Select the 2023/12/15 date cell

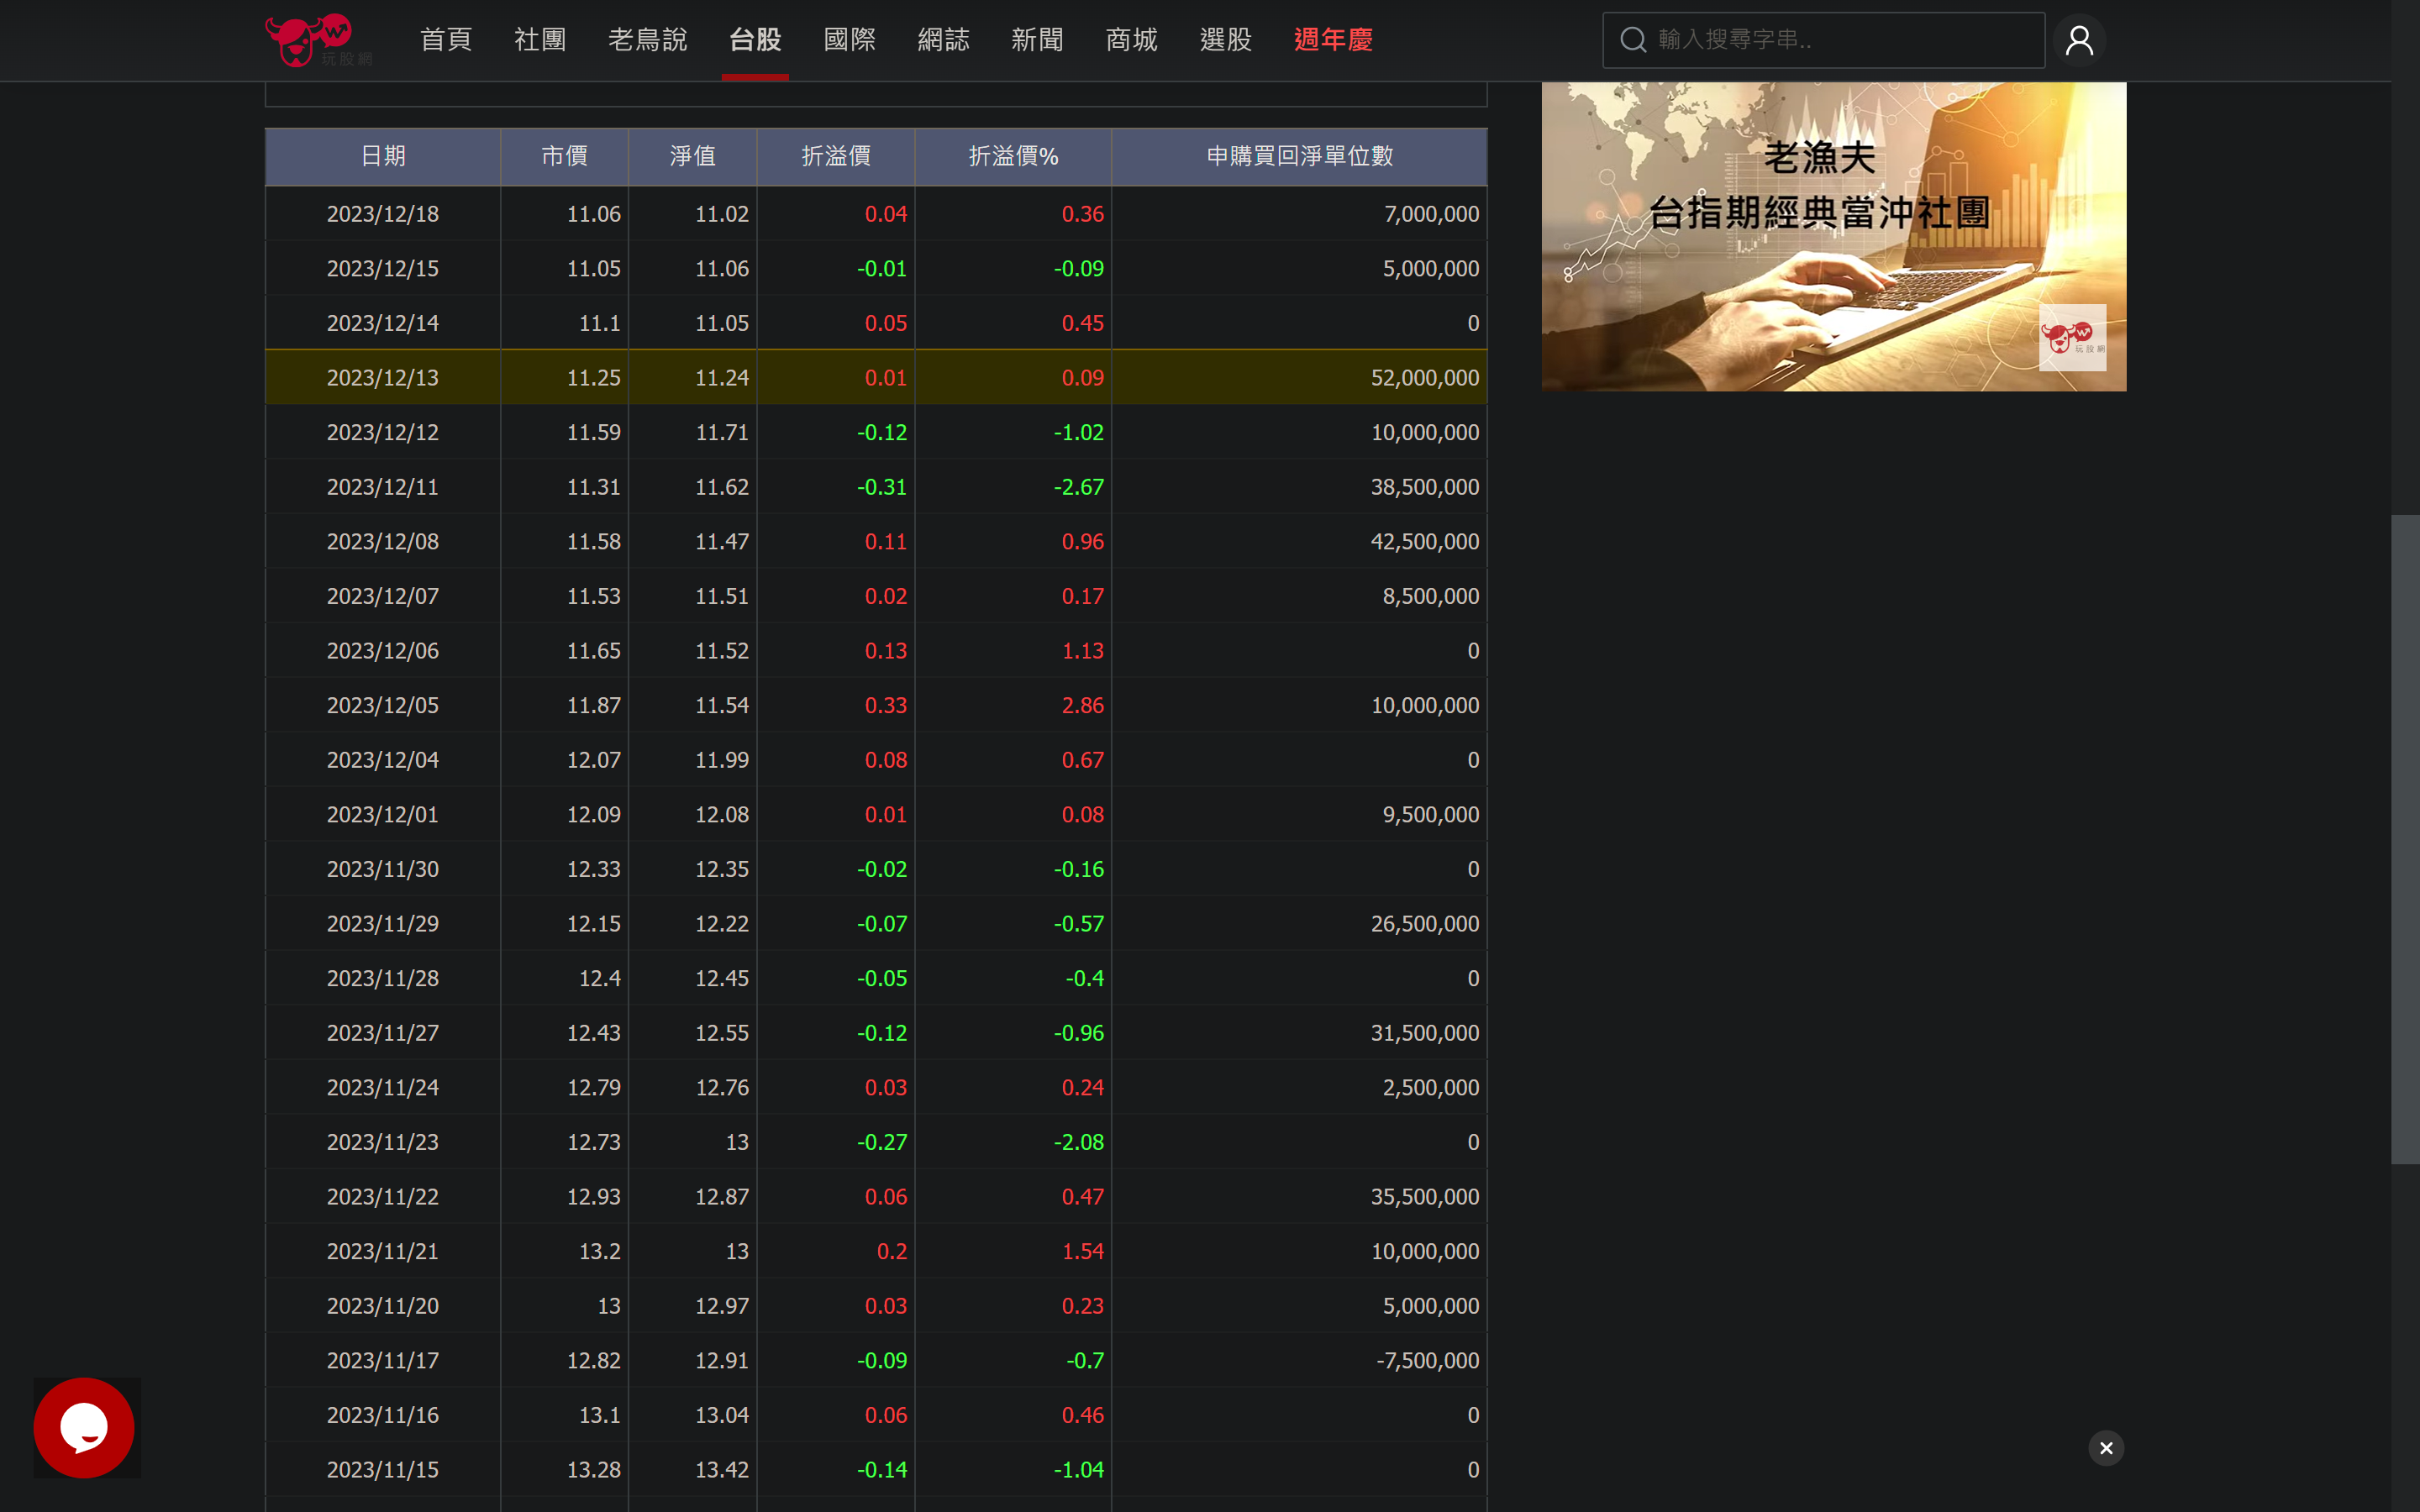[383, 268]
